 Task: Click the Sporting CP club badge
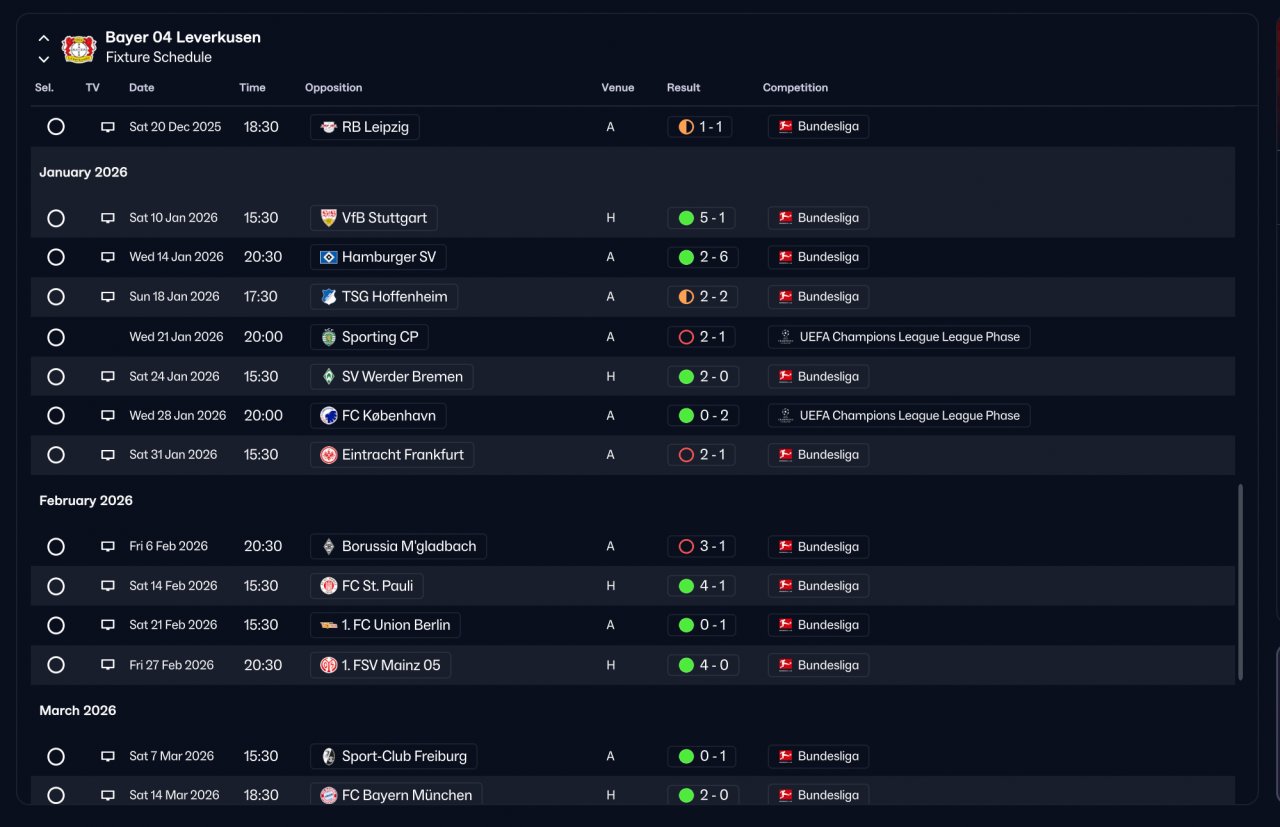click(328, 337)
